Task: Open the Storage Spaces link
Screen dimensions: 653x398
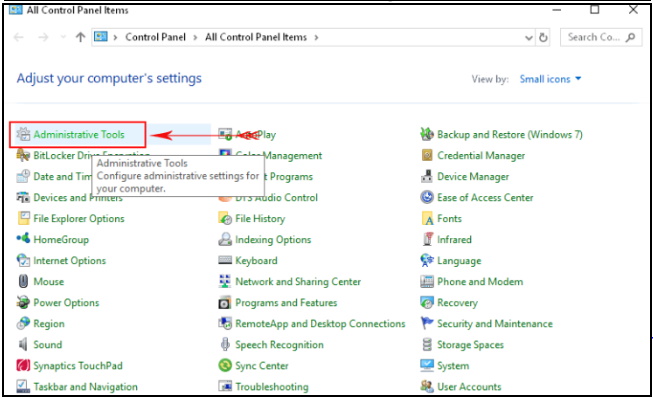Action: point(470,345)
